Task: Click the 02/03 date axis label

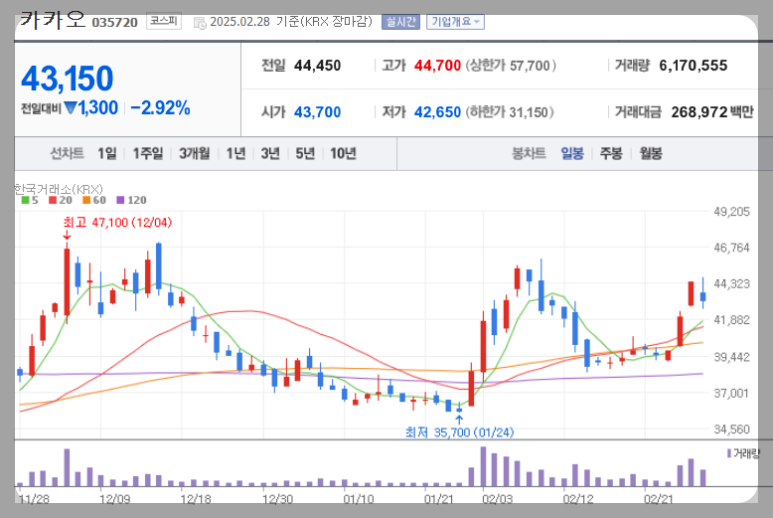Action: point(497,499)
